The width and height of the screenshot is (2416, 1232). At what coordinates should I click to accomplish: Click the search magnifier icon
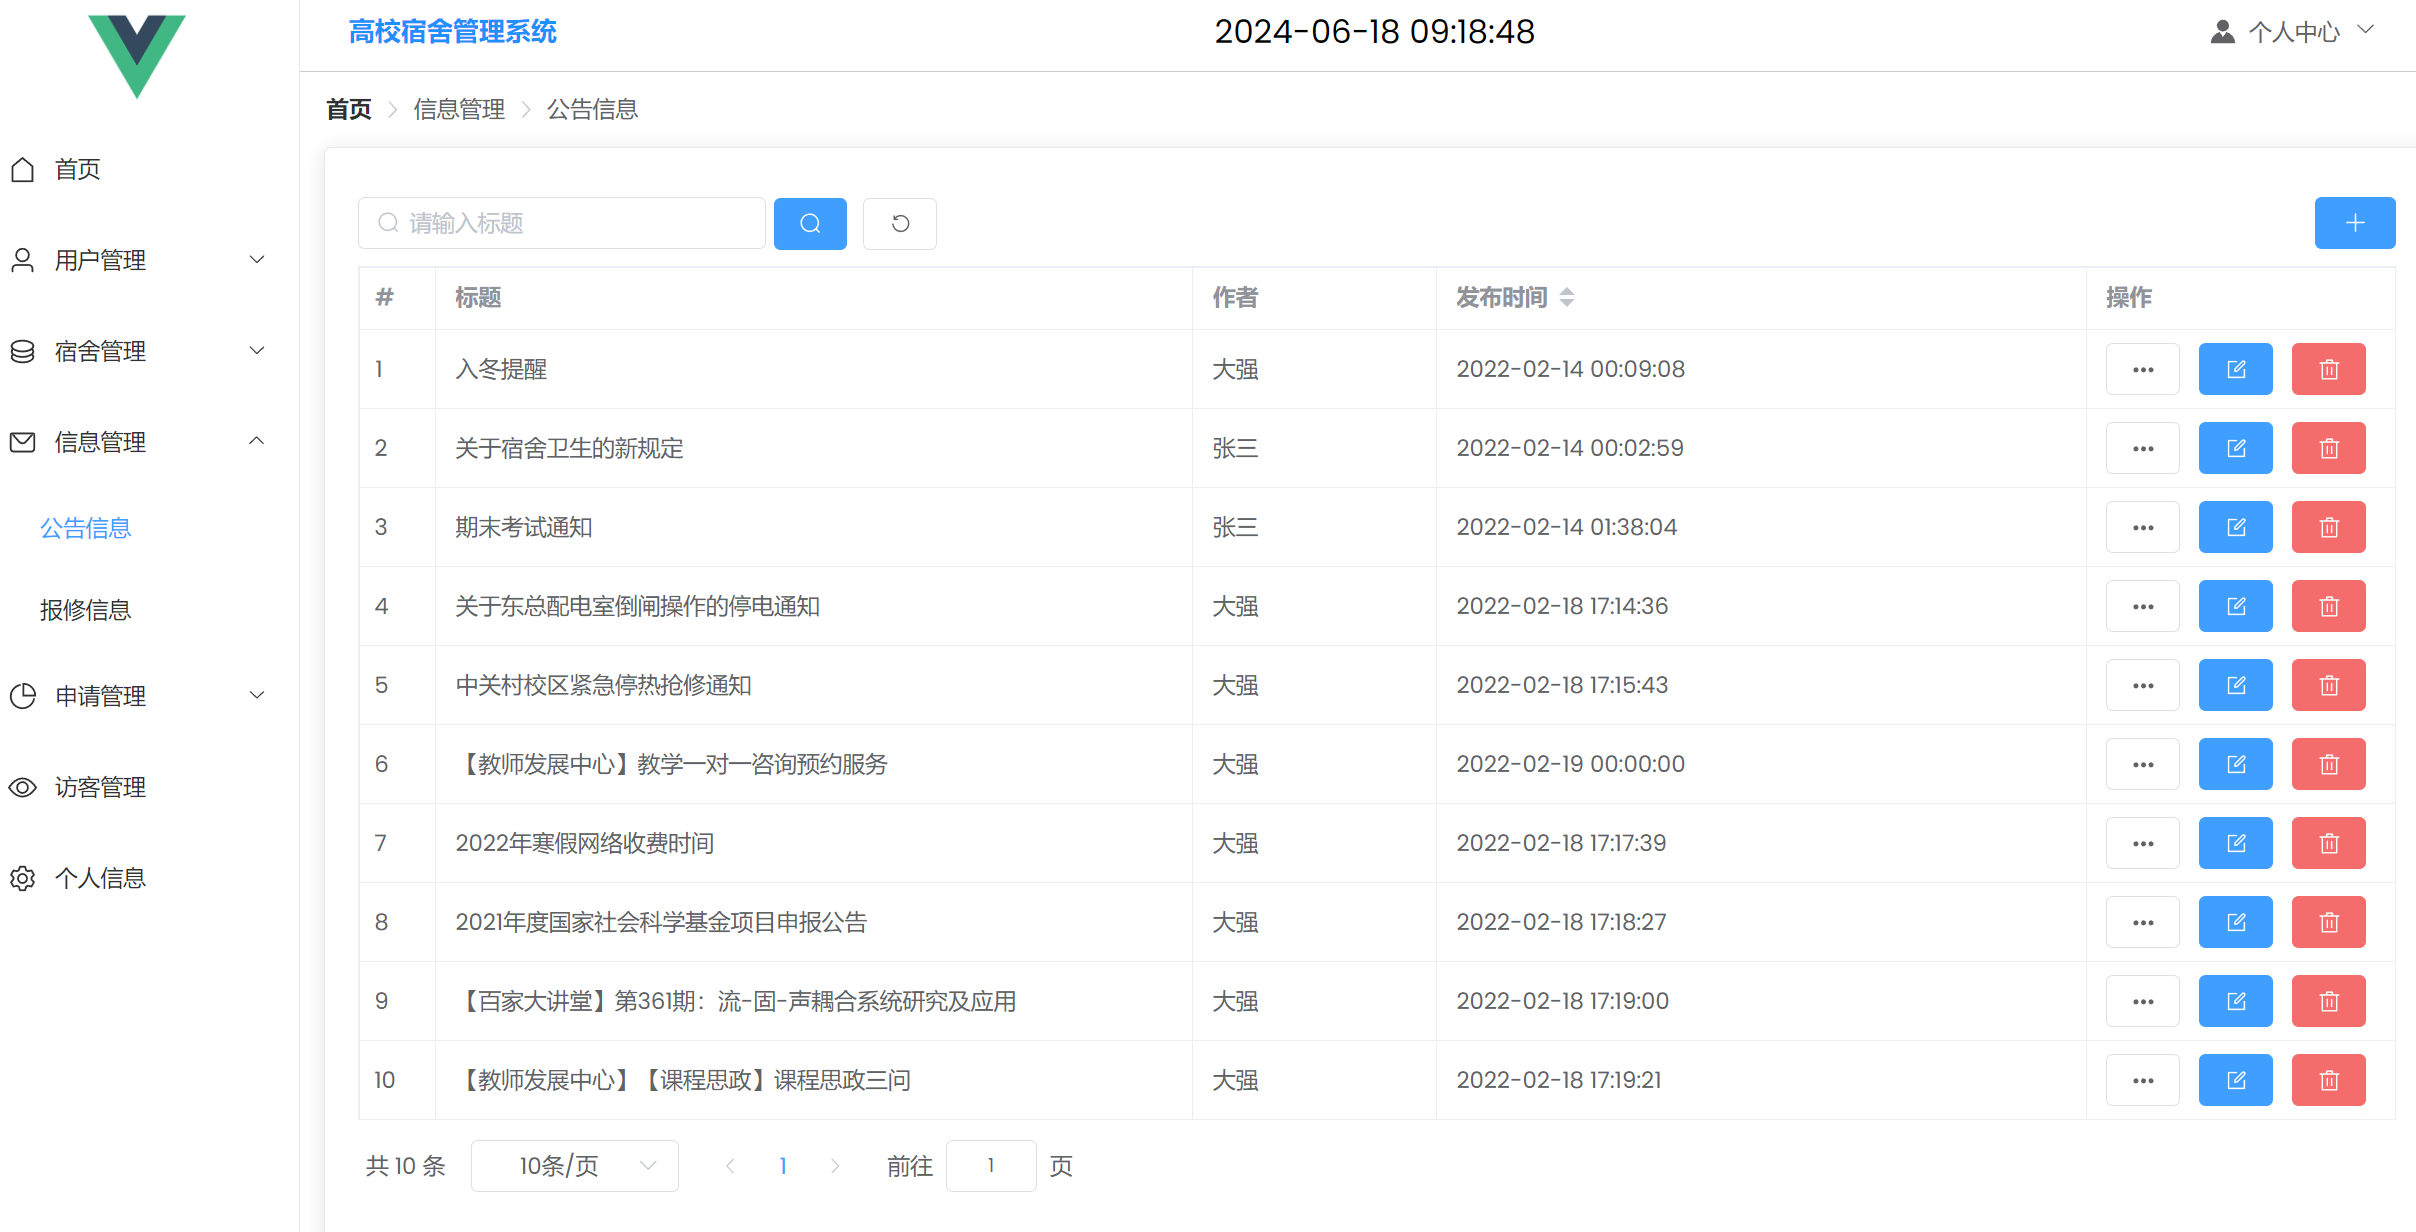coord(810,223)
